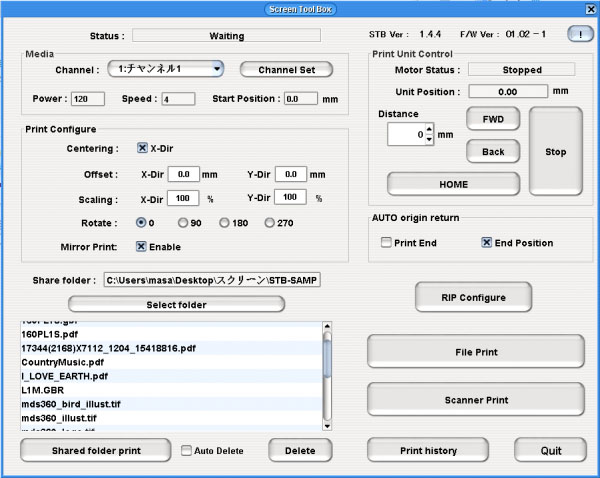Click the File Print button
The image size is (600, 478).
click(476, 352)
